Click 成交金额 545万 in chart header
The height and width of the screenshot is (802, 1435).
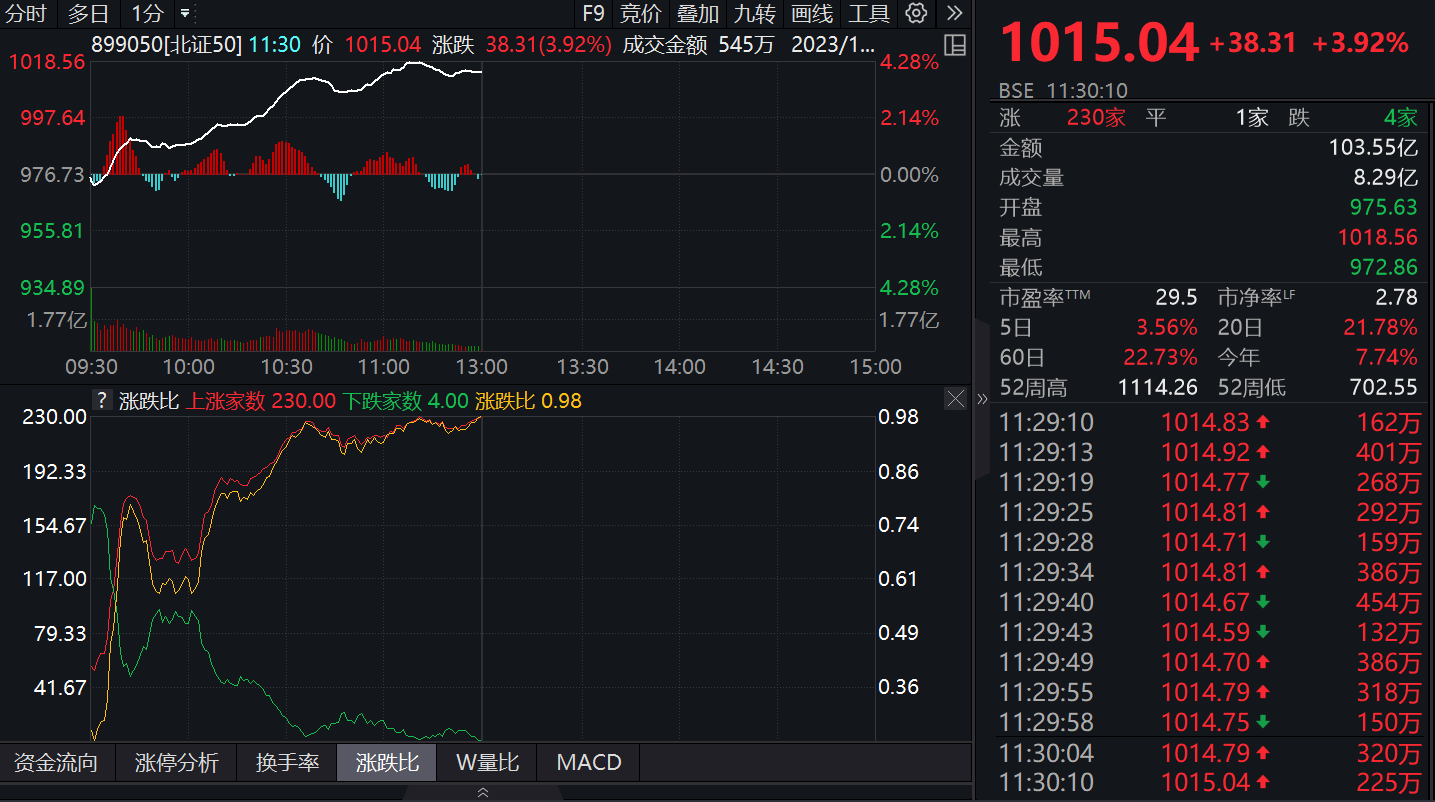coord(698,44)
